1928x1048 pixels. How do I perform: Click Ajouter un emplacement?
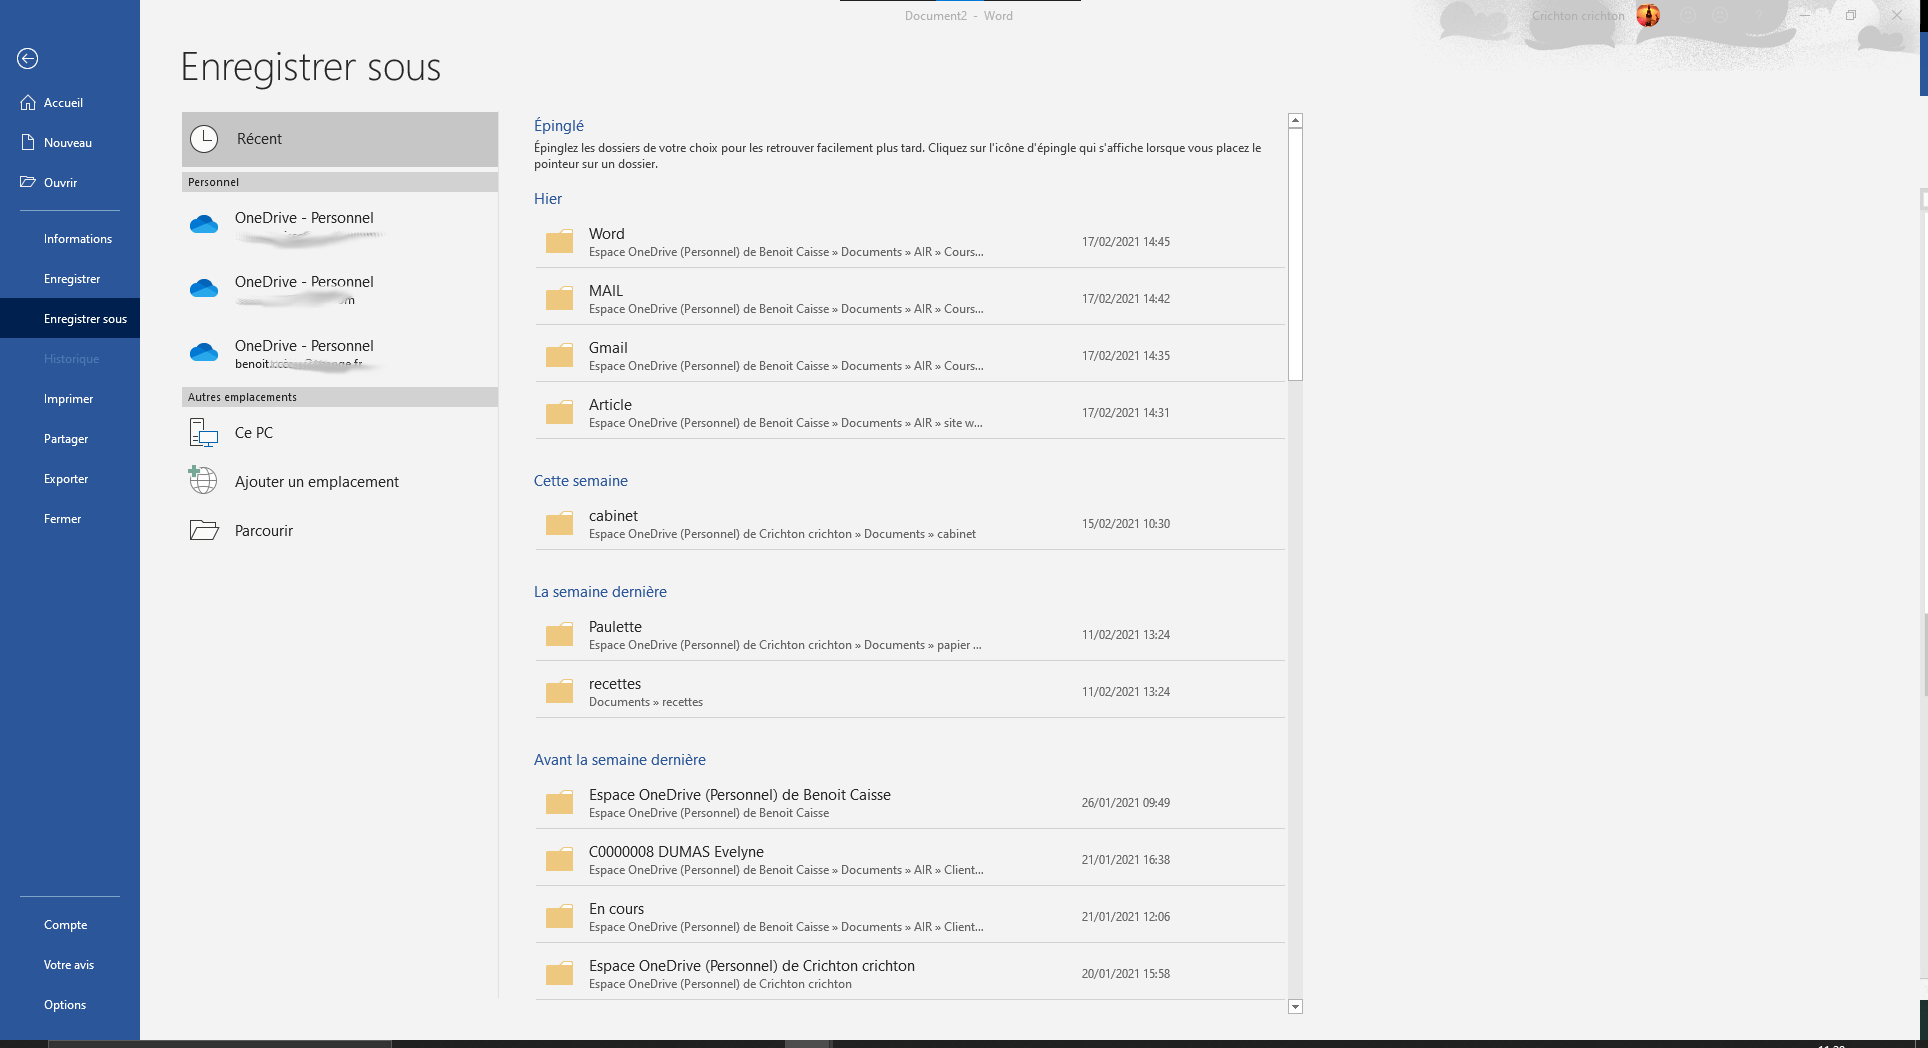(x=315, y=481)
